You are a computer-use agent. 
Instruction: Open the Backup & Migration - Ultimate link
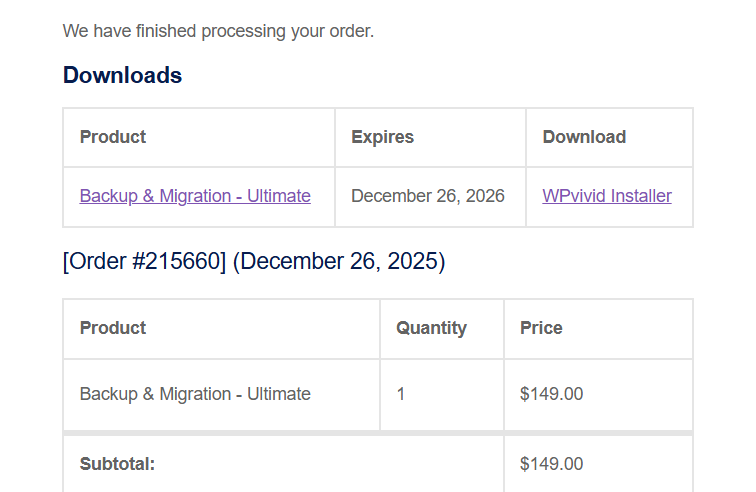[195, 196]
